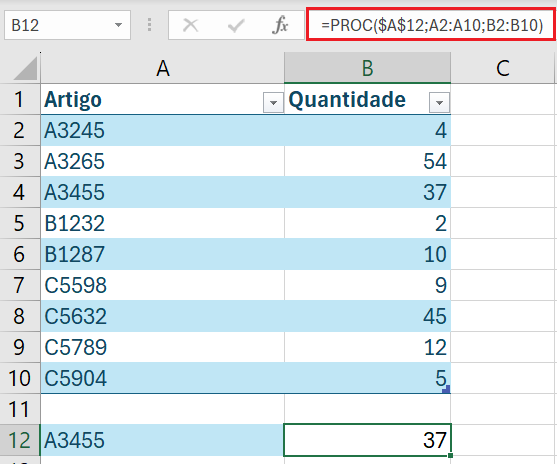Select column C header

503,68
